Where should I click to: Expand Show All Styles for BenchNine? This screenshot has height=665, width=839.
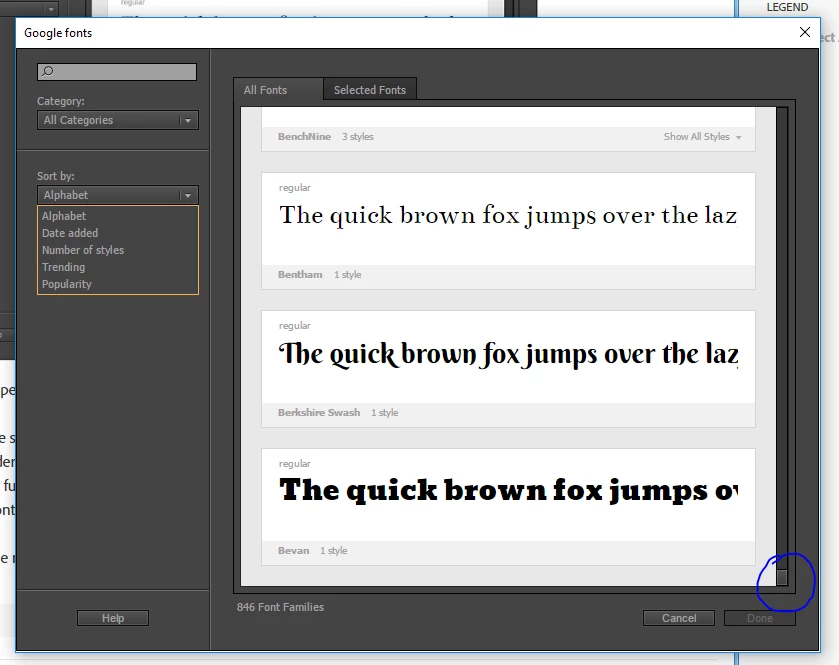click(702, 136)
